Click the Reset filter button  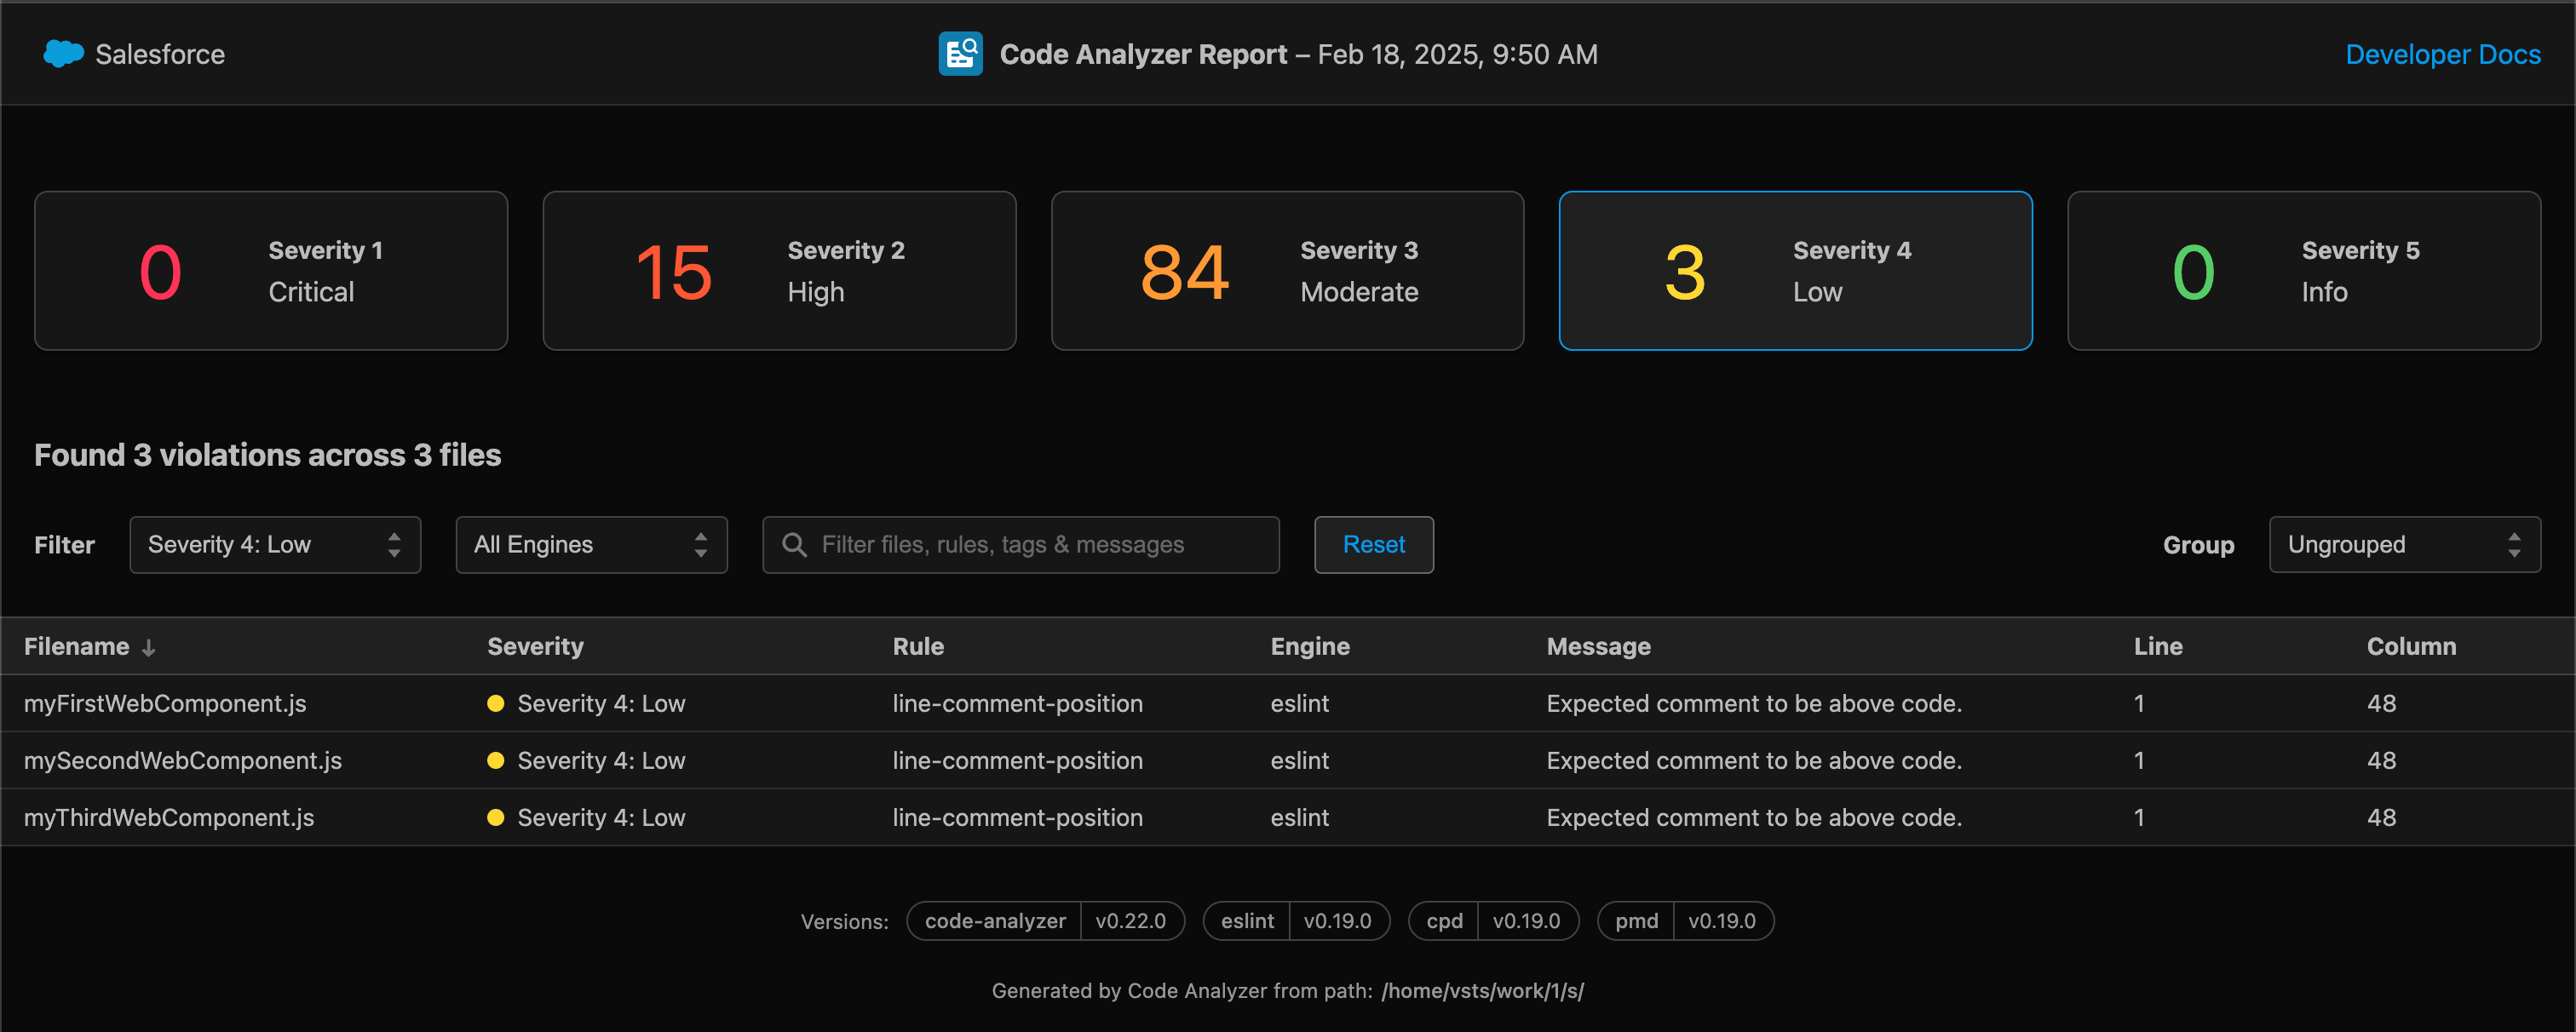pyautogui.click(x=1373, y=545)
